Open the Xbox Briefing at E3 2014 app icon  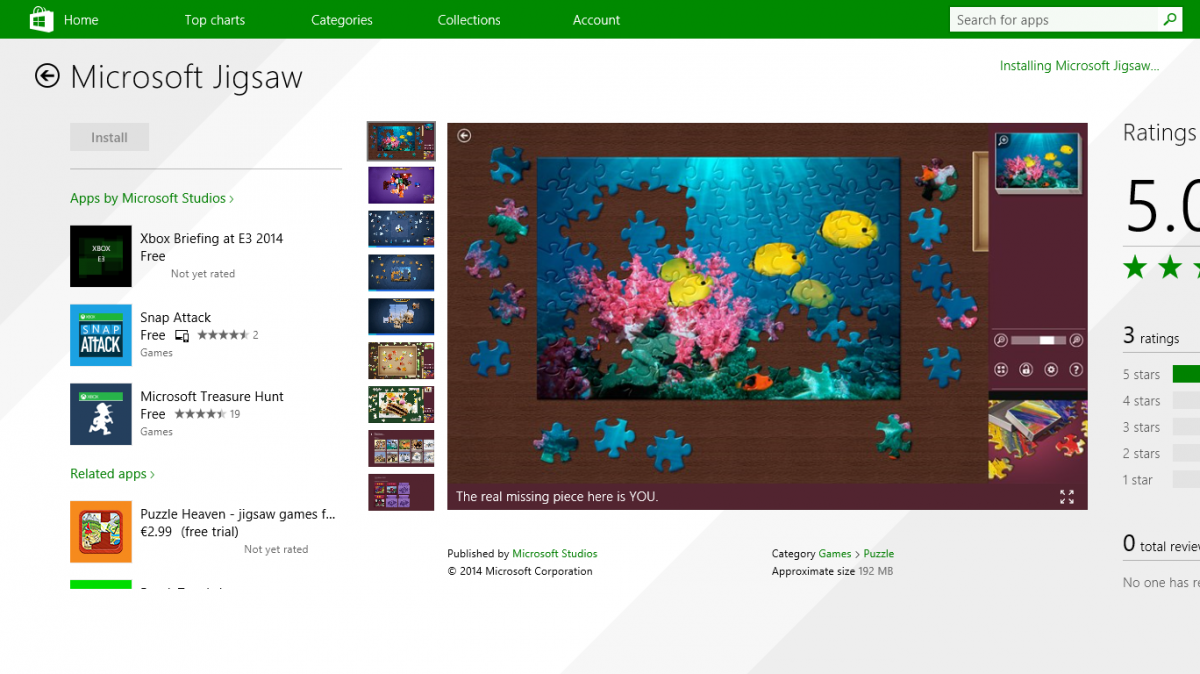(x=101, y=256)
